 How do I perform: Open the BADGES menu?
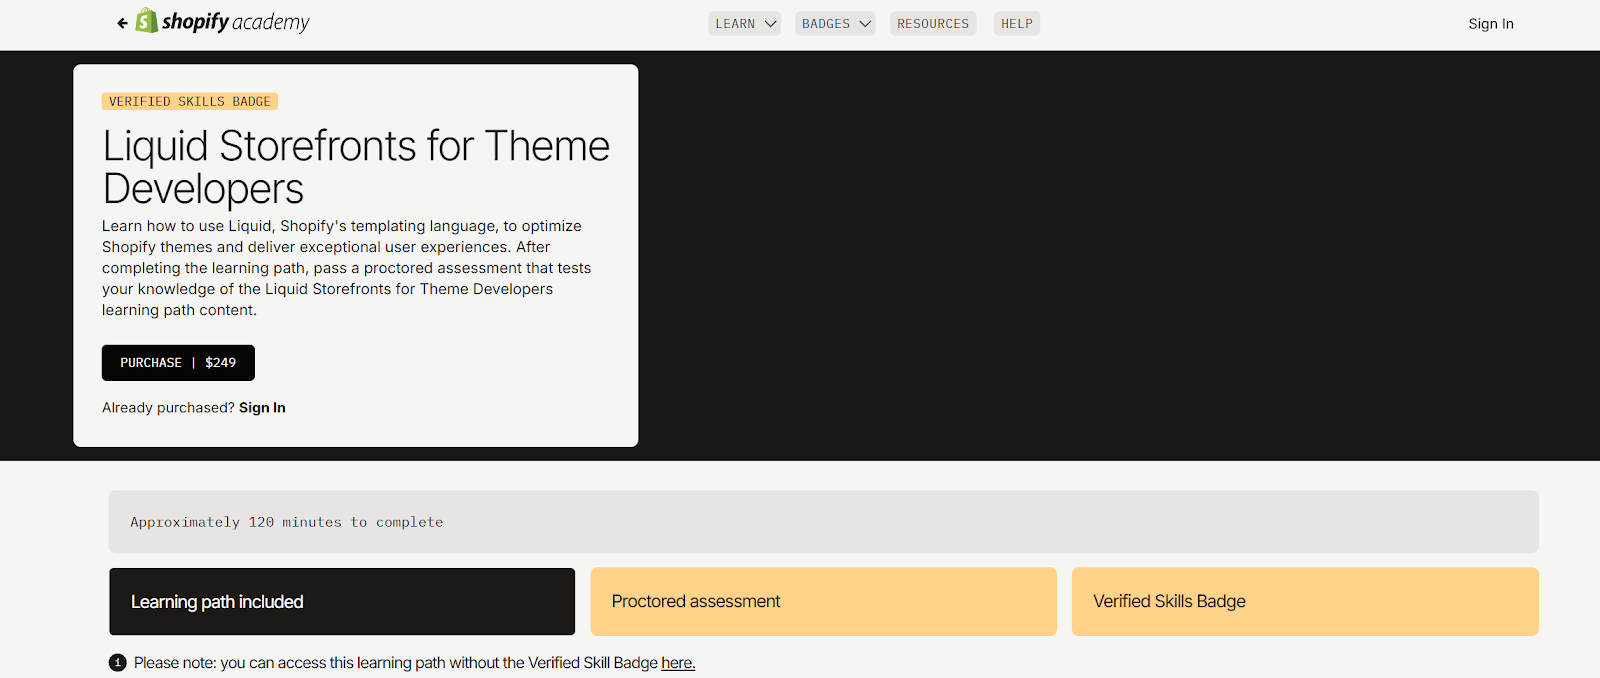[x=835, y=24]
